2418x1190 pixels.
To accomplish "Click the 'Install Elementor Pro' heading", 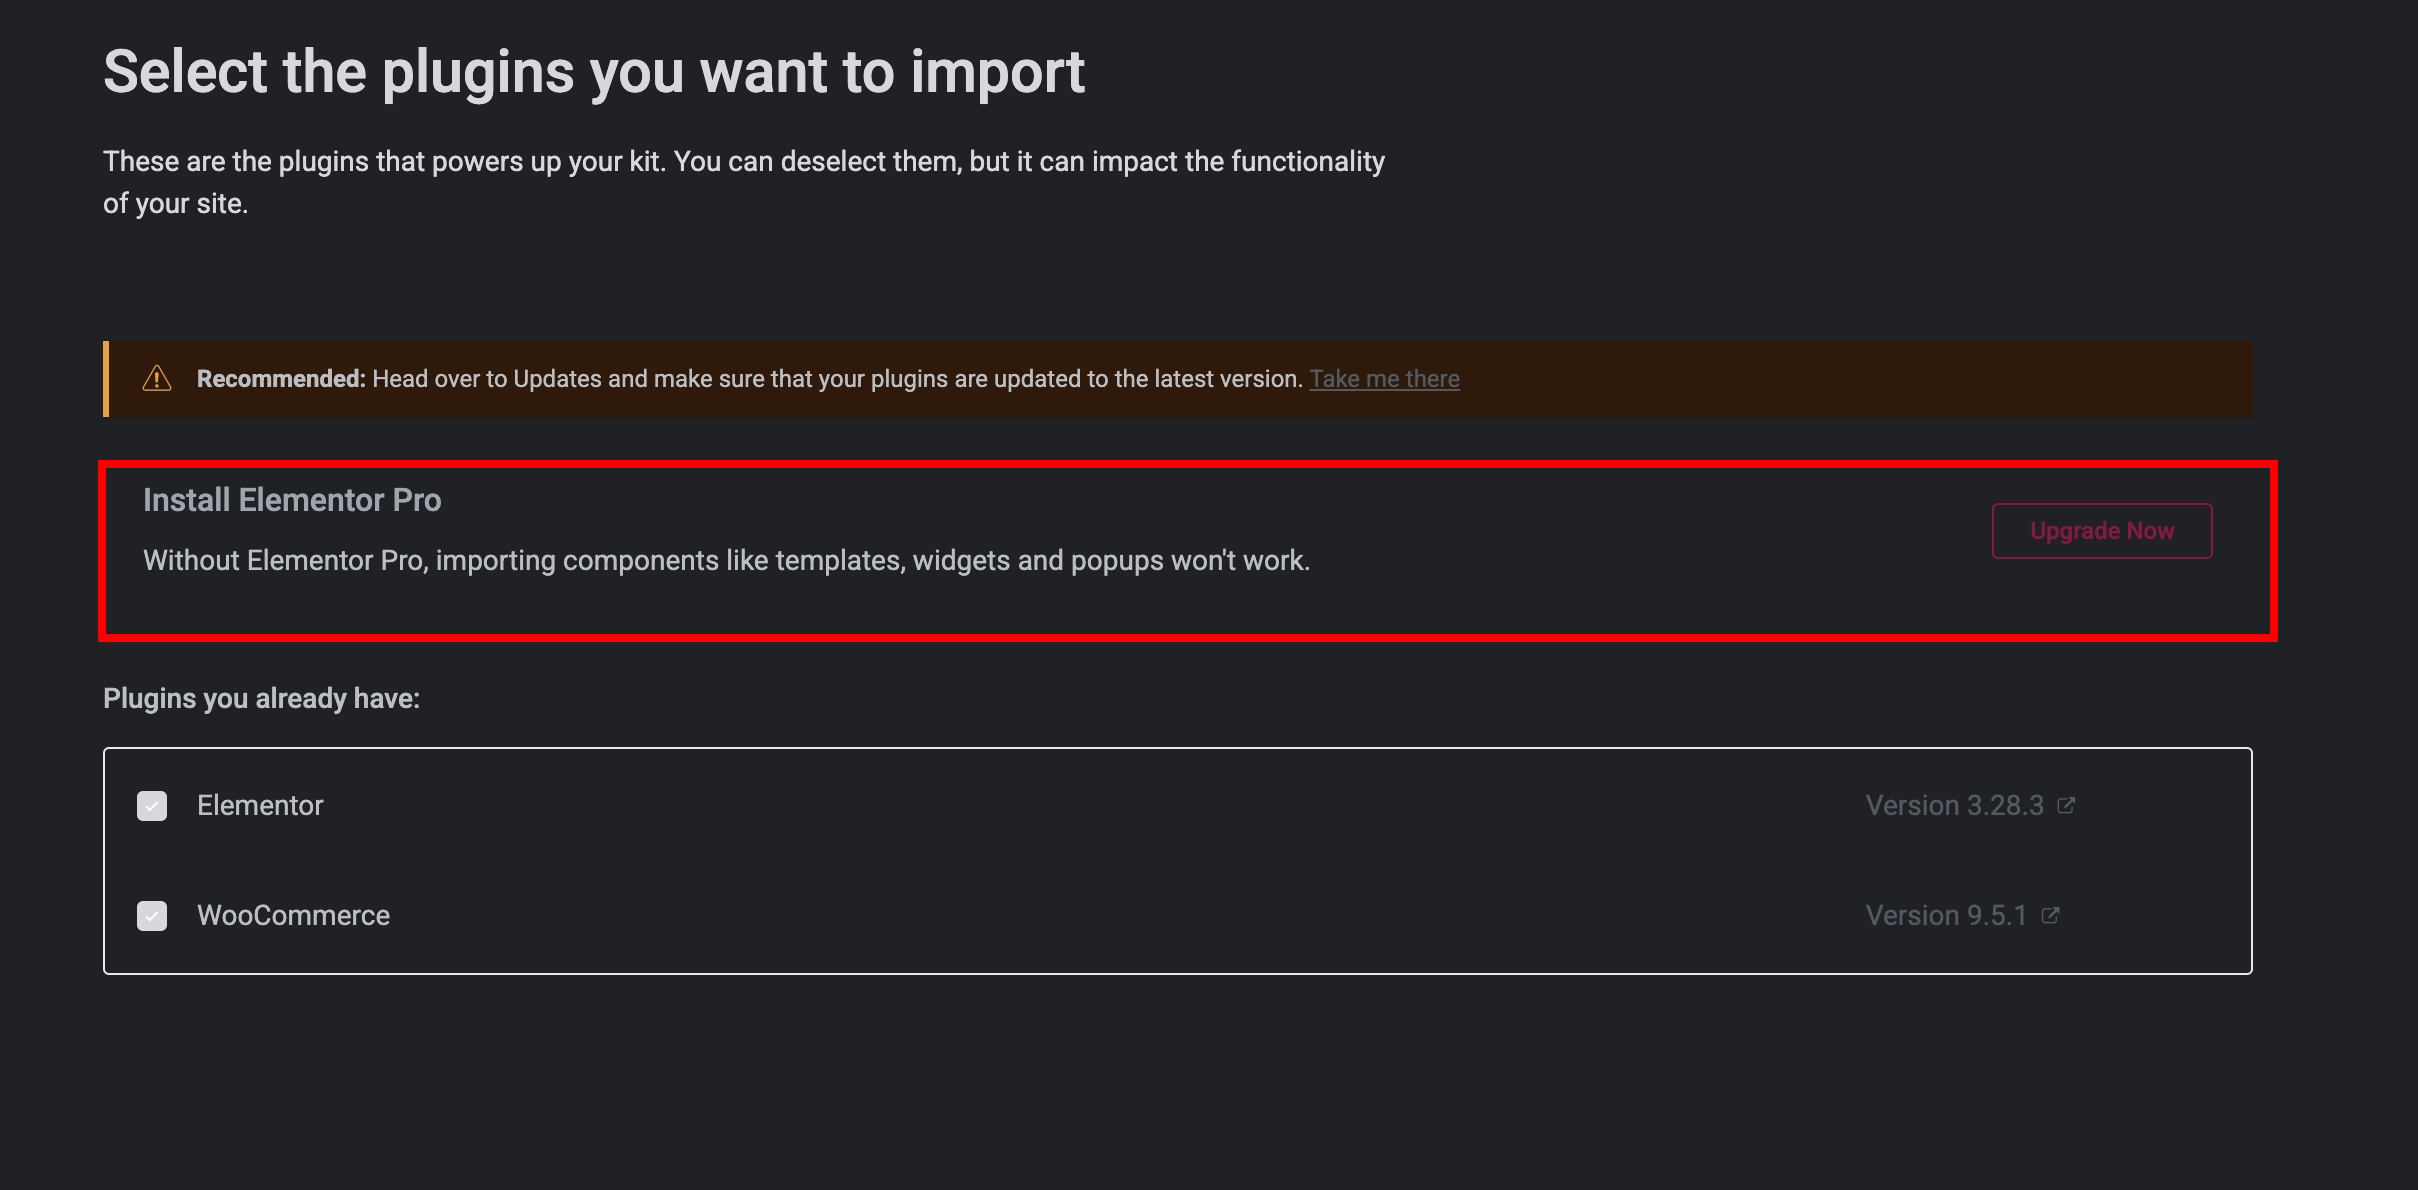I will tap(292, 500).
